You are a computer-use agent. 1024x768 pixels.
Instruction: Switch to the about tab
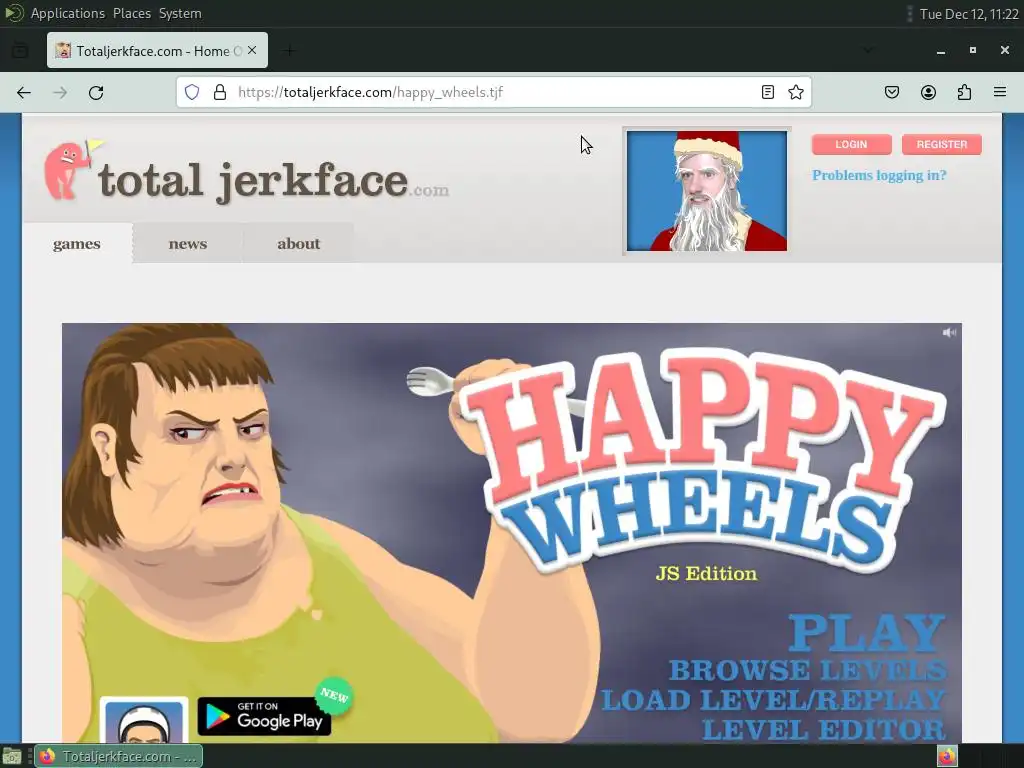click(298, 244)
